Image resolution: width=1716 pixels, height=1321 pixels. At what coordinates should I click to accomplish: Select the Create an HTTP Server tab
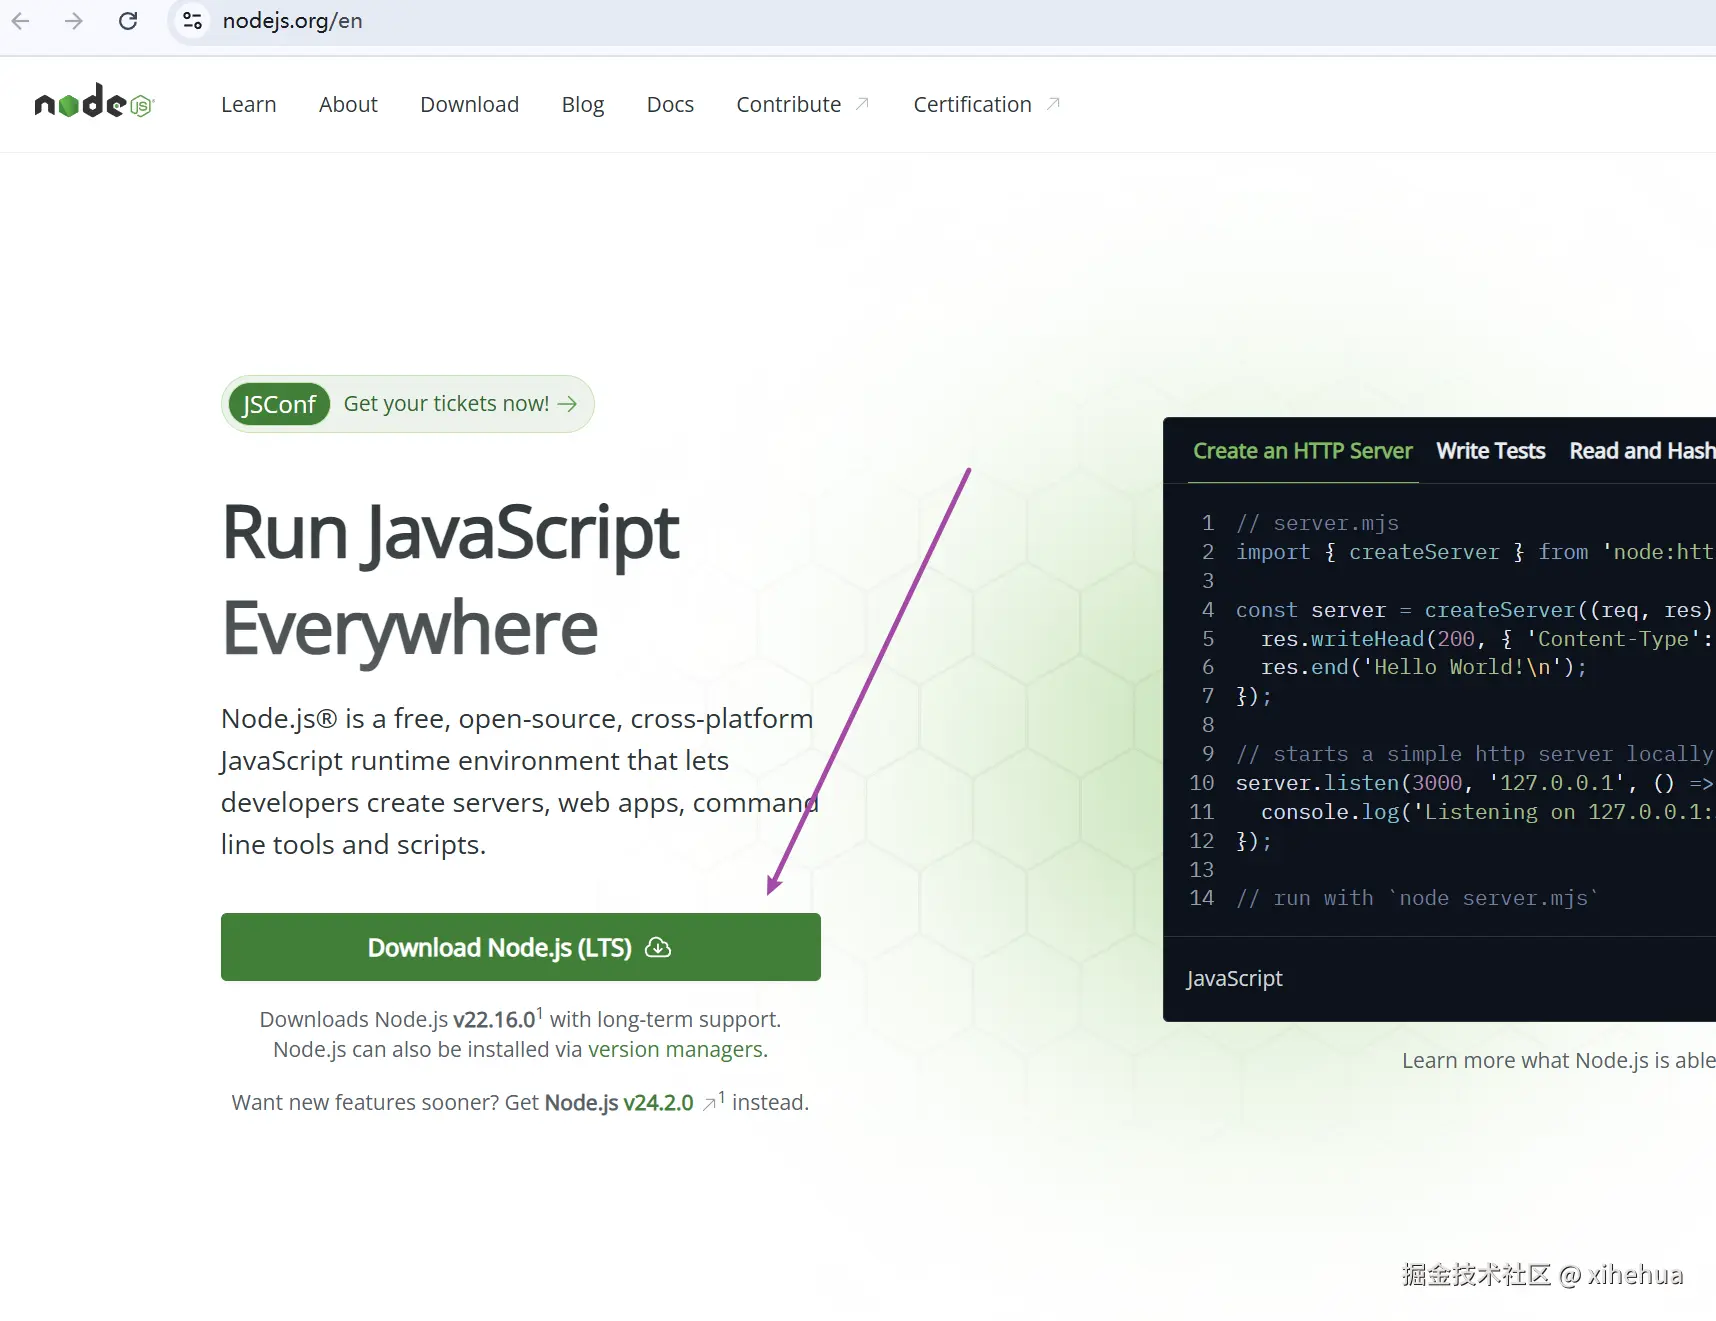pos(1303,451)
